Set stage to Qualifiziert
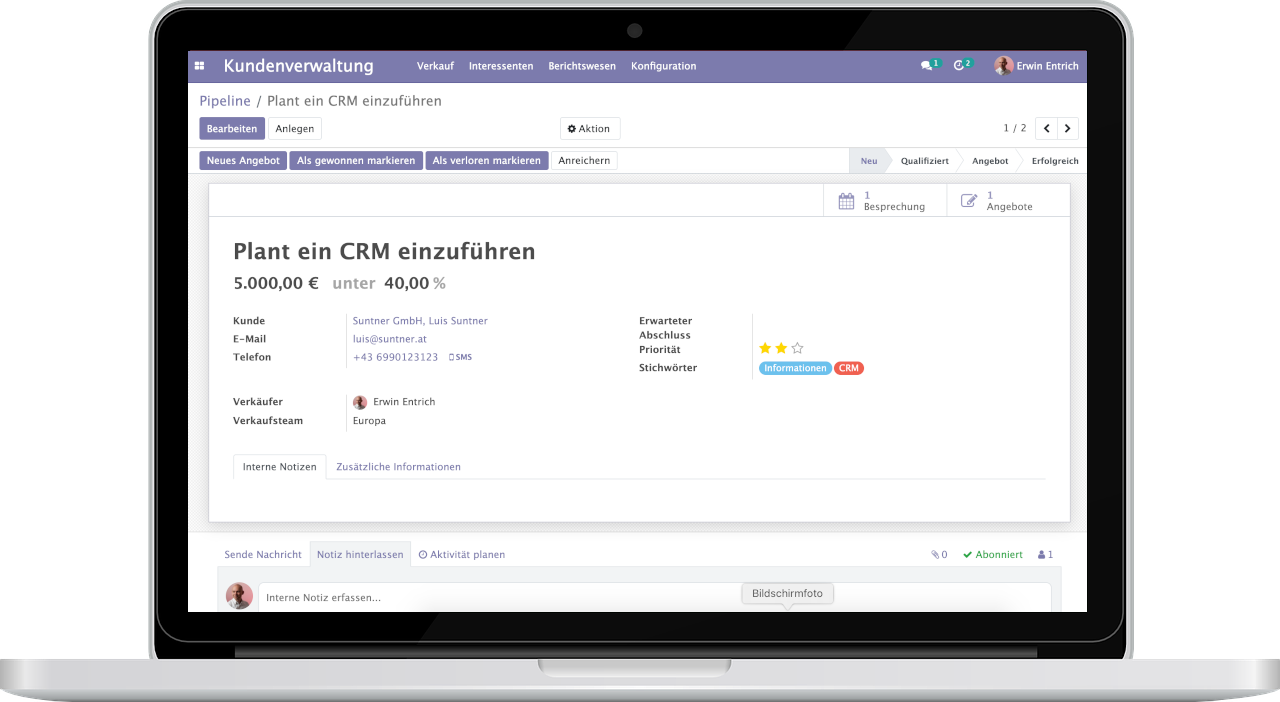This screenshot has width=1280, height=702. [924, 160]
